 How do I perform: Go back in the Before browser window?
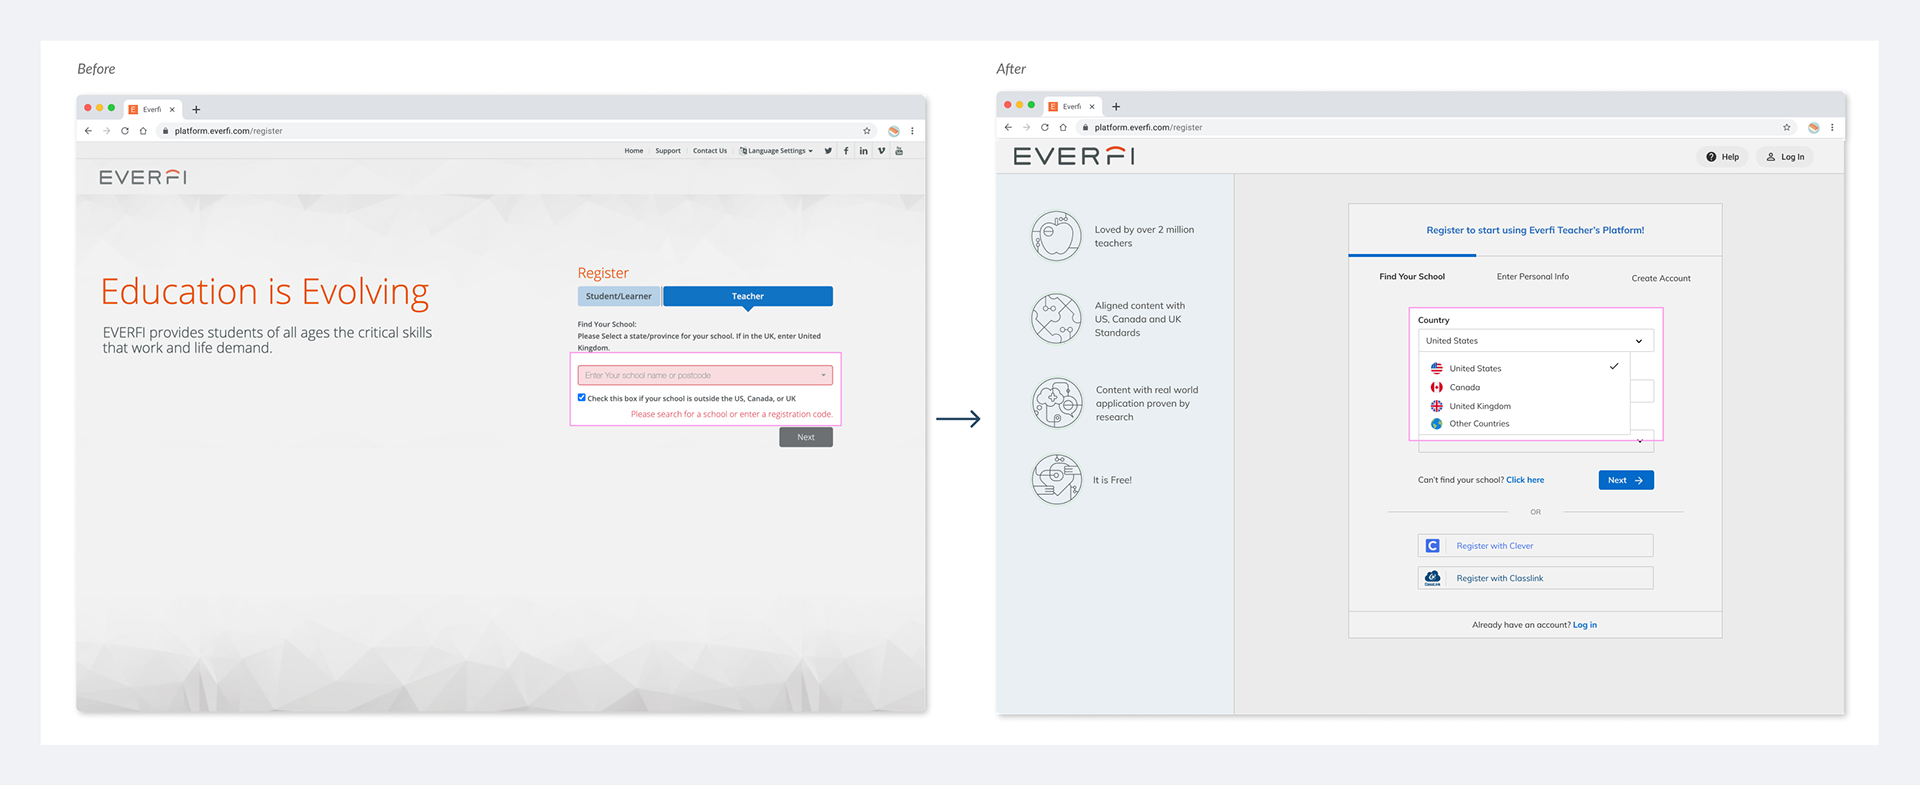pos(88,131)
